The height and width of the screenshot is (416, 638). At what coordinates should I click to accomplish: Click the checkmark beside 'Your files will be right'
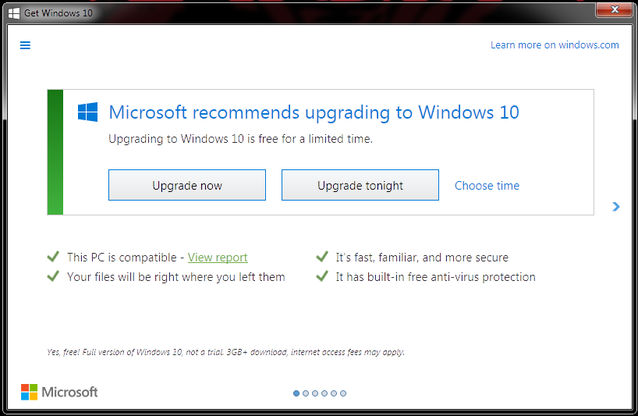(x=52, y=277)
